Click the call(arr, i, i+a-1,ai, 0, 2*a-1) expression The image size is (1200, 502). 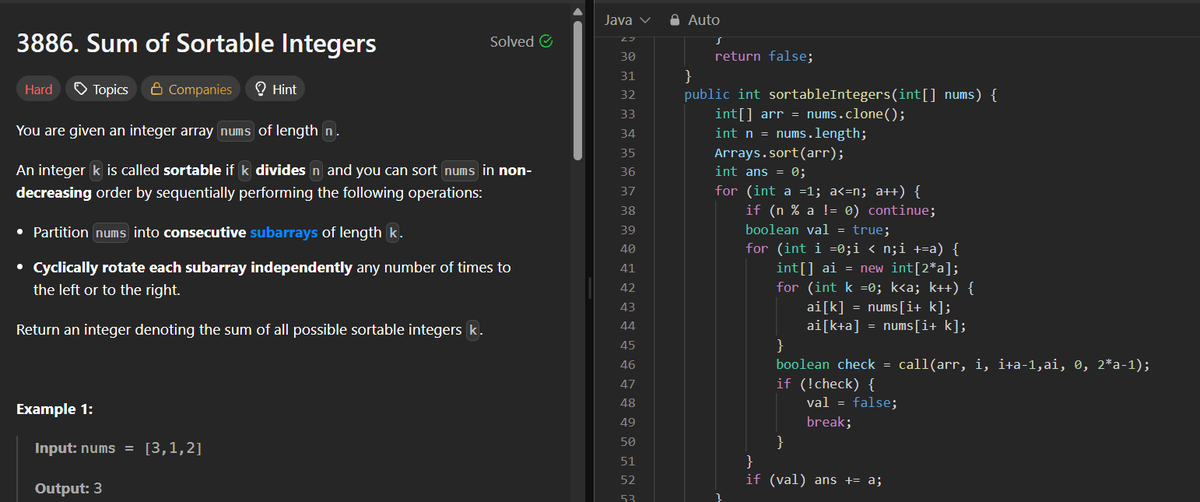(x=1022, y=364)
